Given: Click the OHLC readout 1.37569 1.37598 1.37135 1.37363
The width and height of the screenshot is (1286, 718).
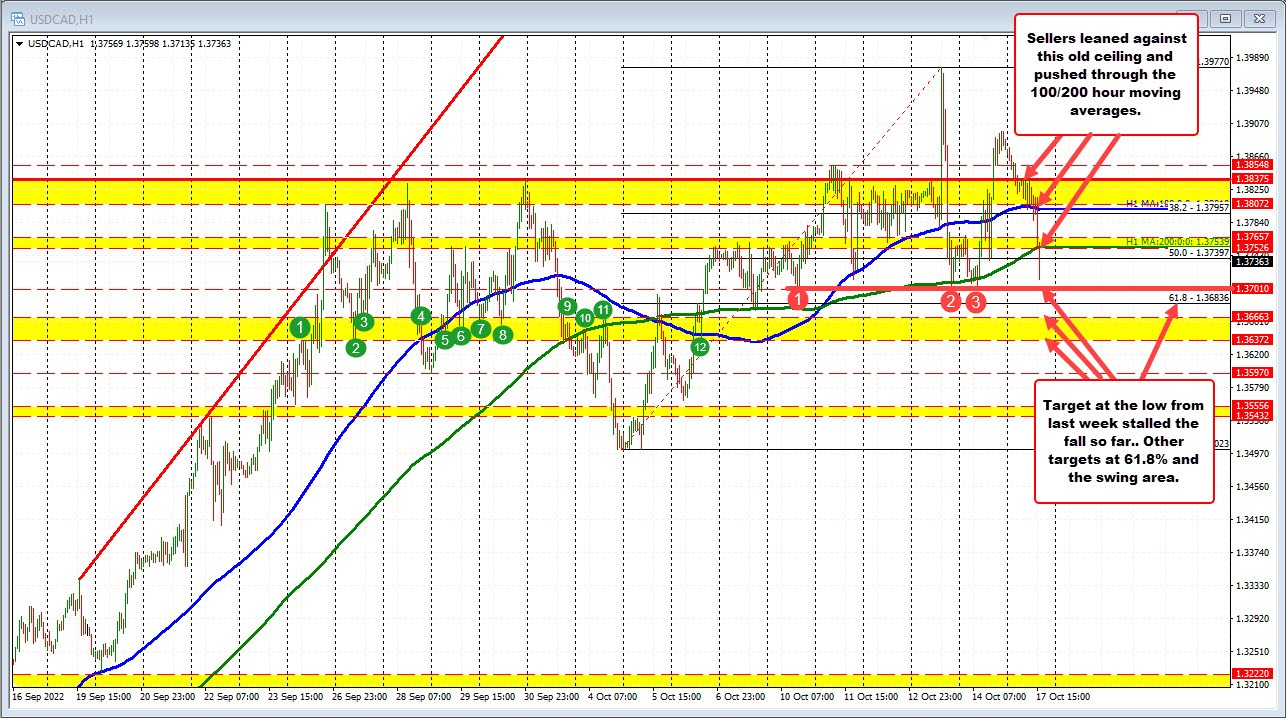Looking at the screenshot, I should 160,43.
